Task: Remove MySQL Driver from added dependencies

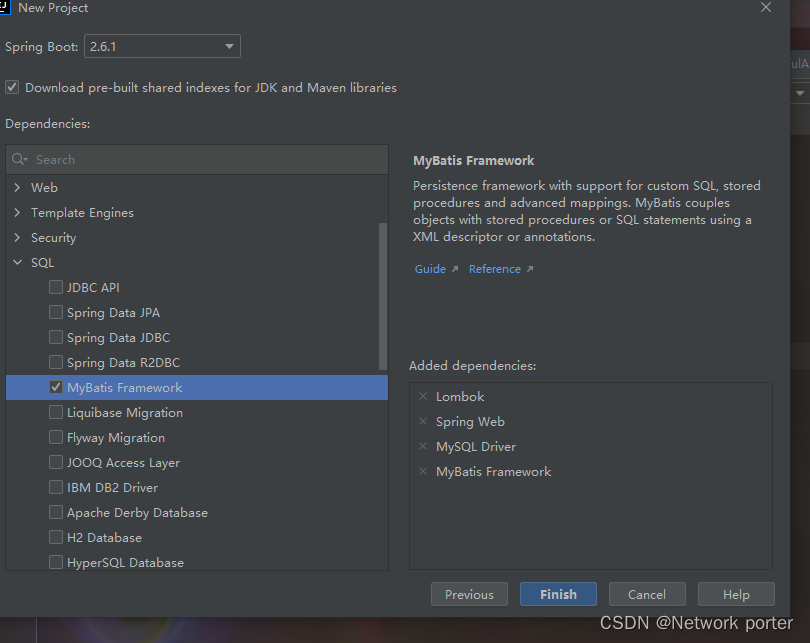Action: (x=423, y=446)
